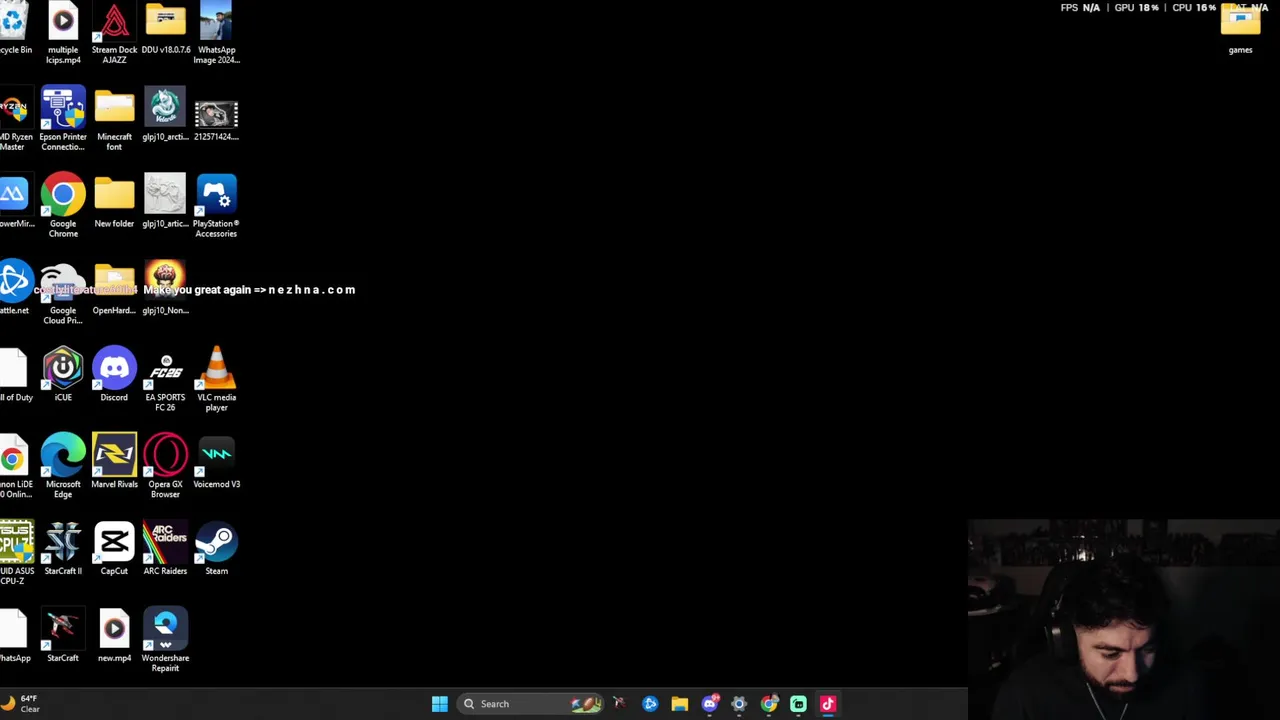The image size is (1280, 720).
Task: Open the games folder on desktop
Action: point(1240,30)
